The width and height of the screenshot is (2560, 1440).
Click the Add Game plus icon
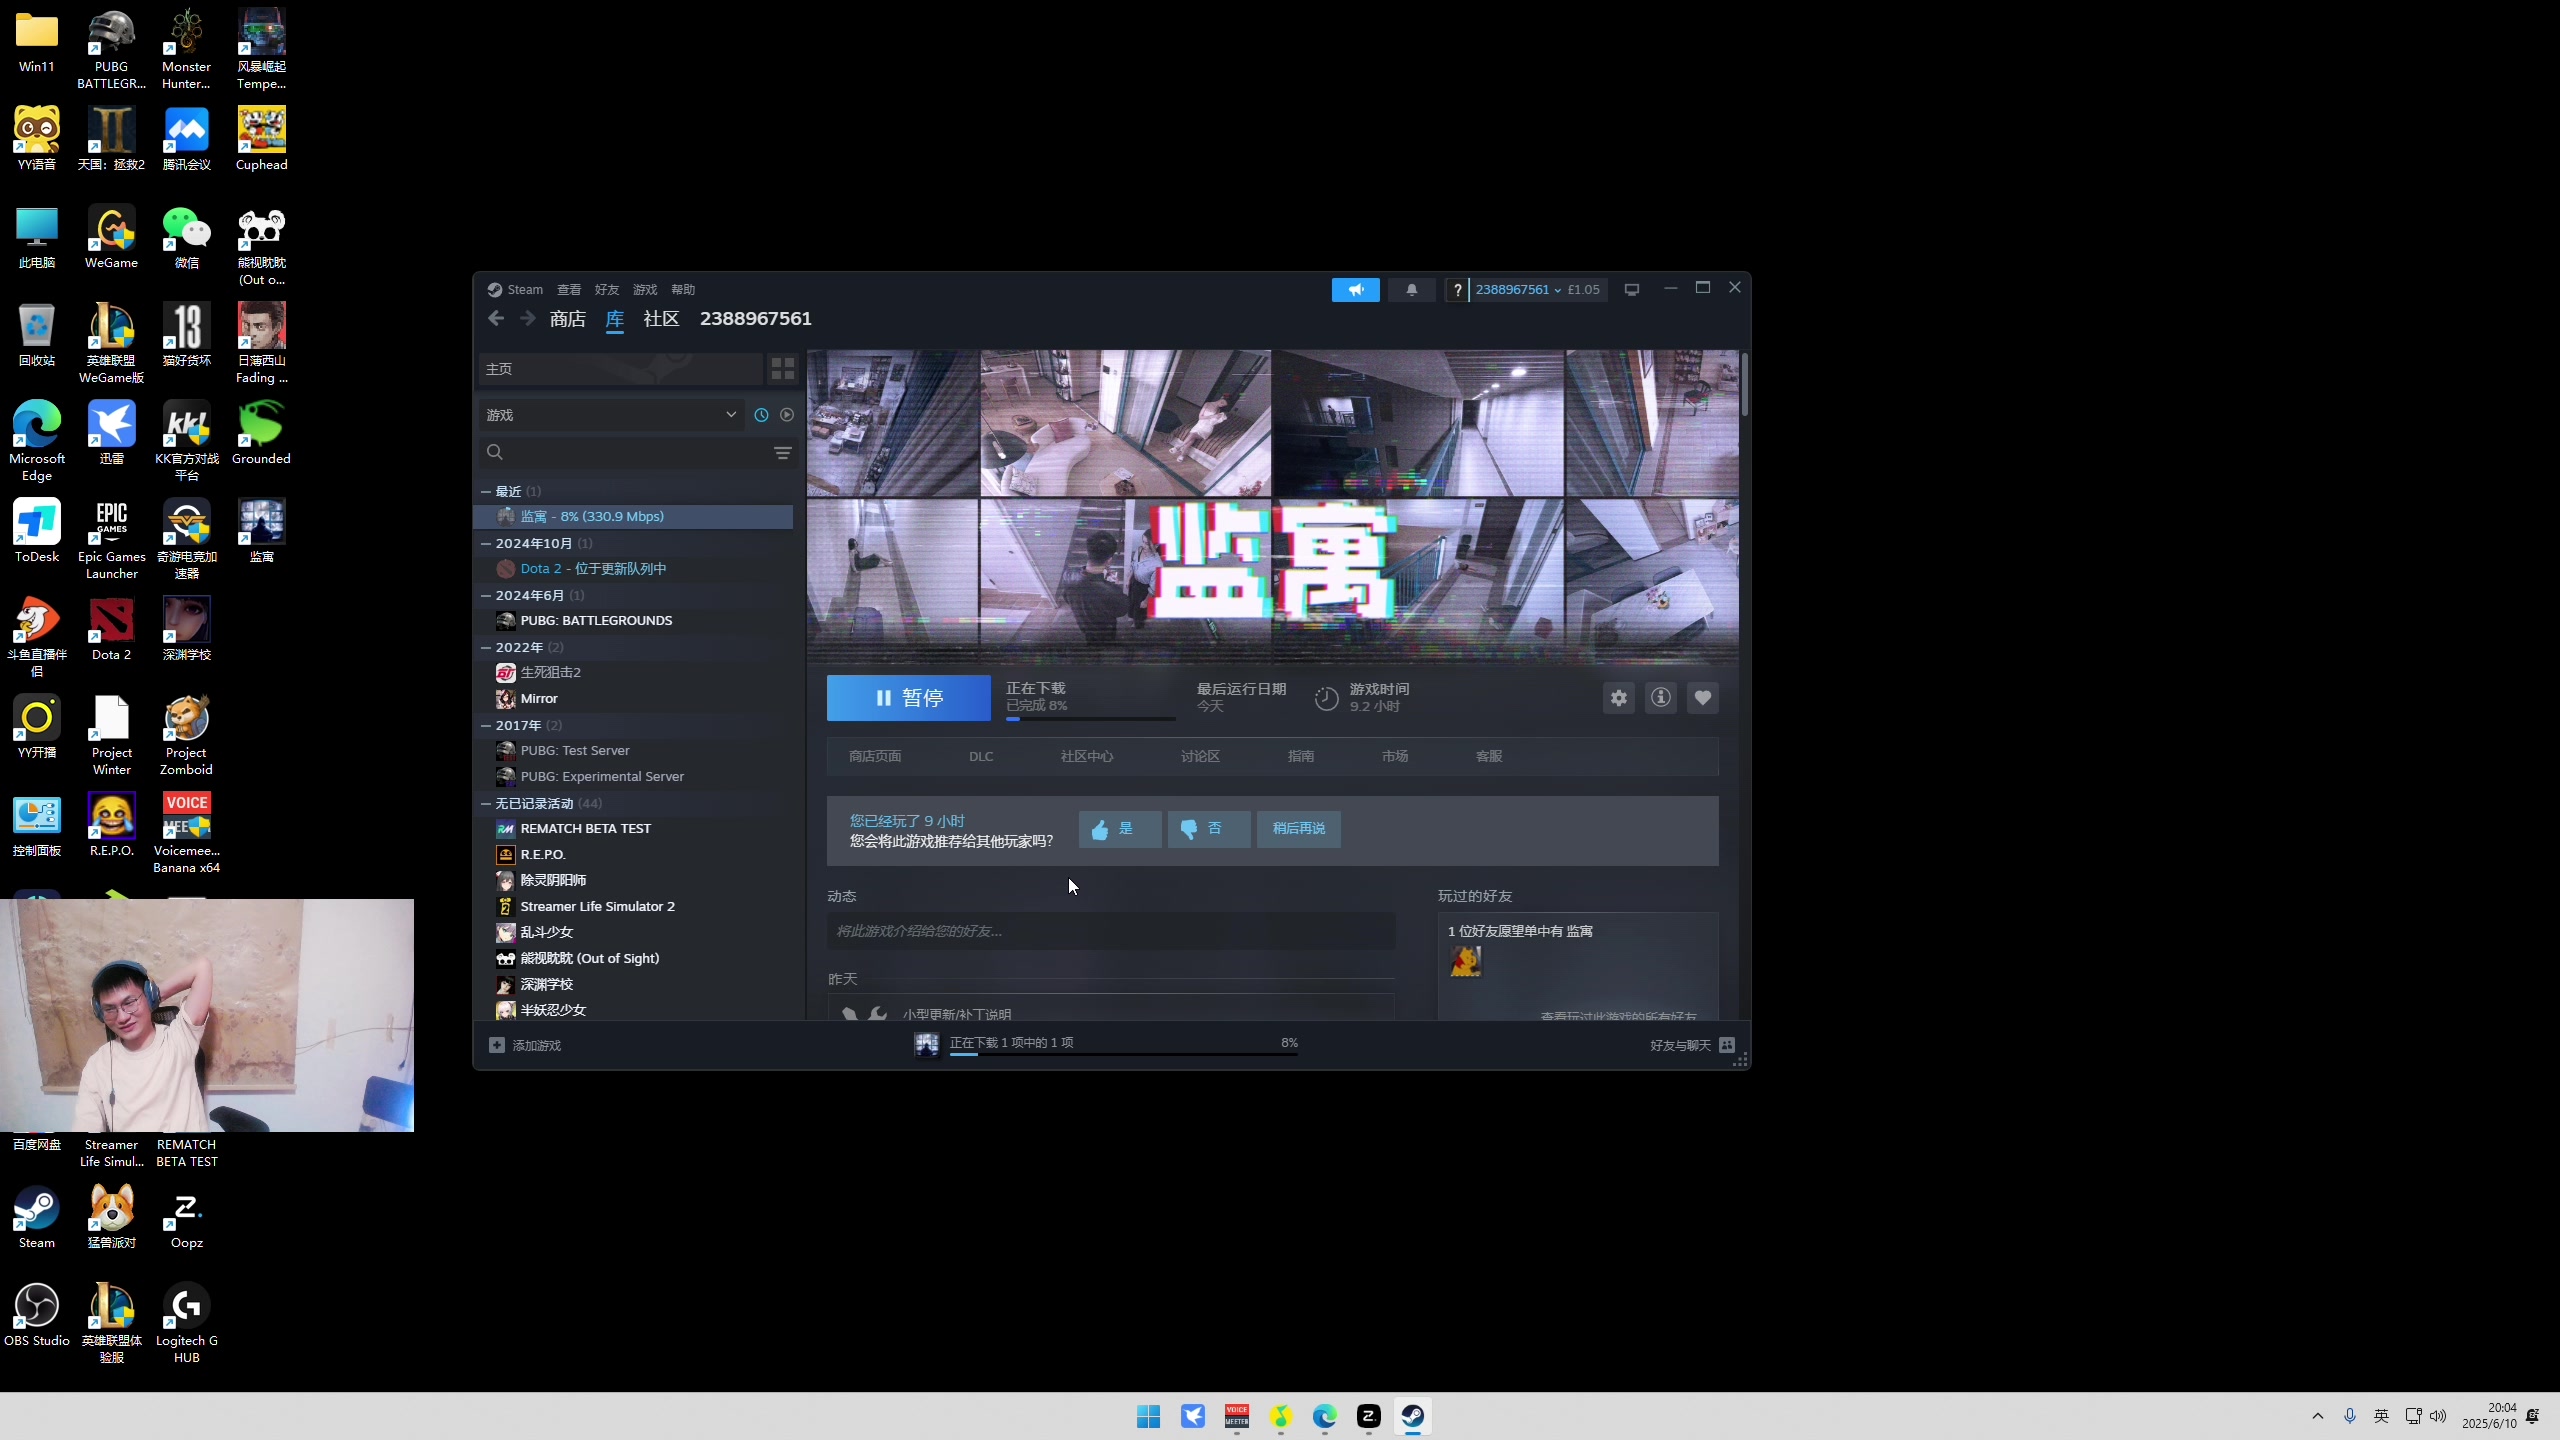coord(497,1045)
